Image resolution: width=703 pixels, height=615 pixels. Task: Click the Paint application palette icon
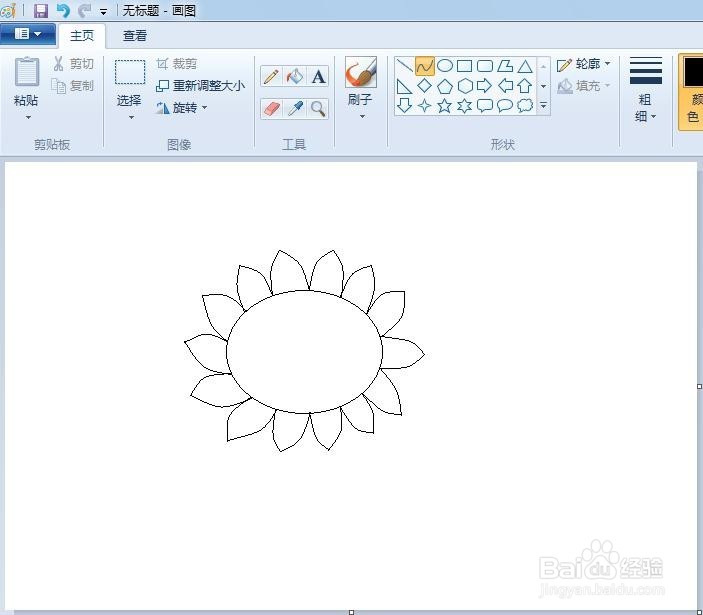[x=8, y=10]
